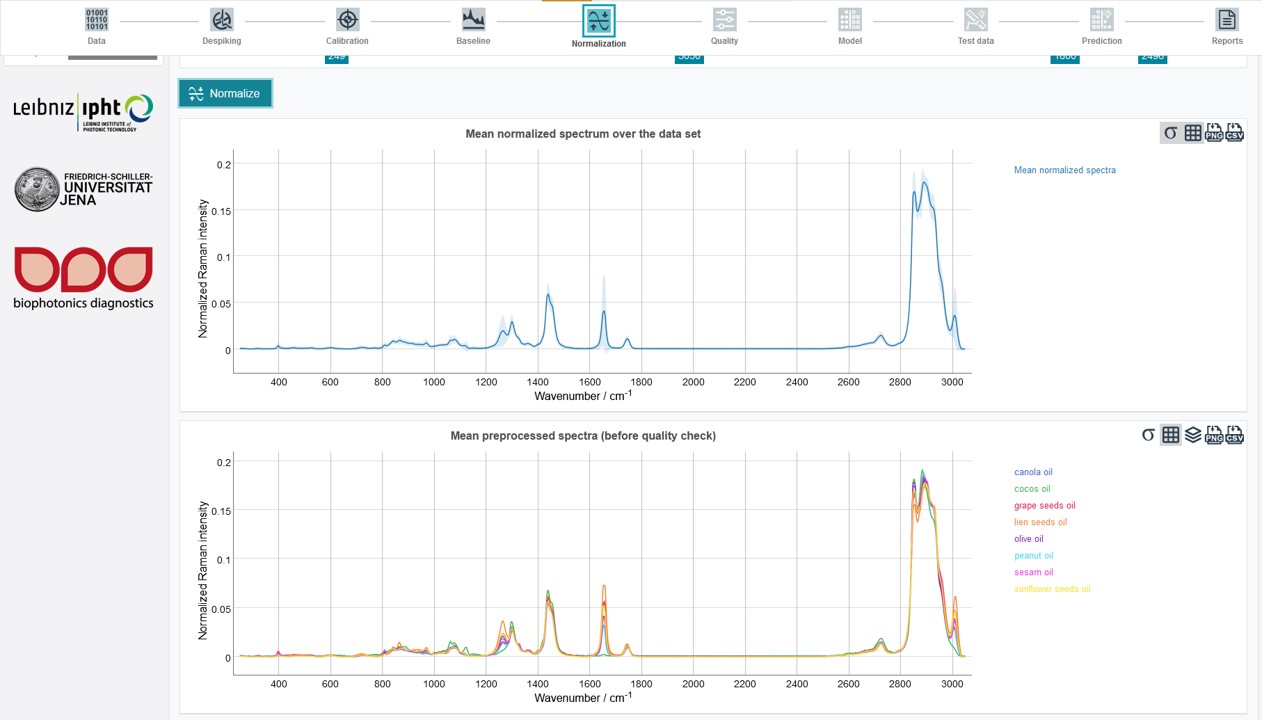Open the Calibration step

pyautogui.click(x=347, y=26)
